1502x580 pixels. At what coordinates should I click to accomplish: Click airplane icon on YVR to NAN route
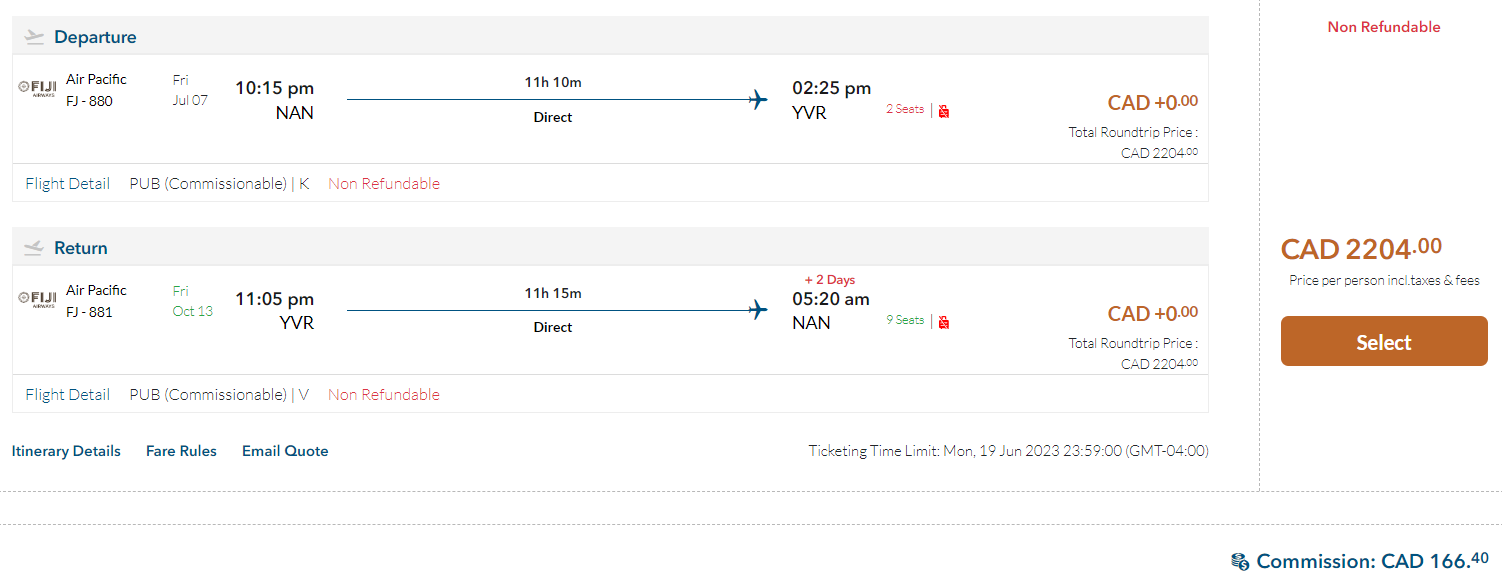click(758, 310)
